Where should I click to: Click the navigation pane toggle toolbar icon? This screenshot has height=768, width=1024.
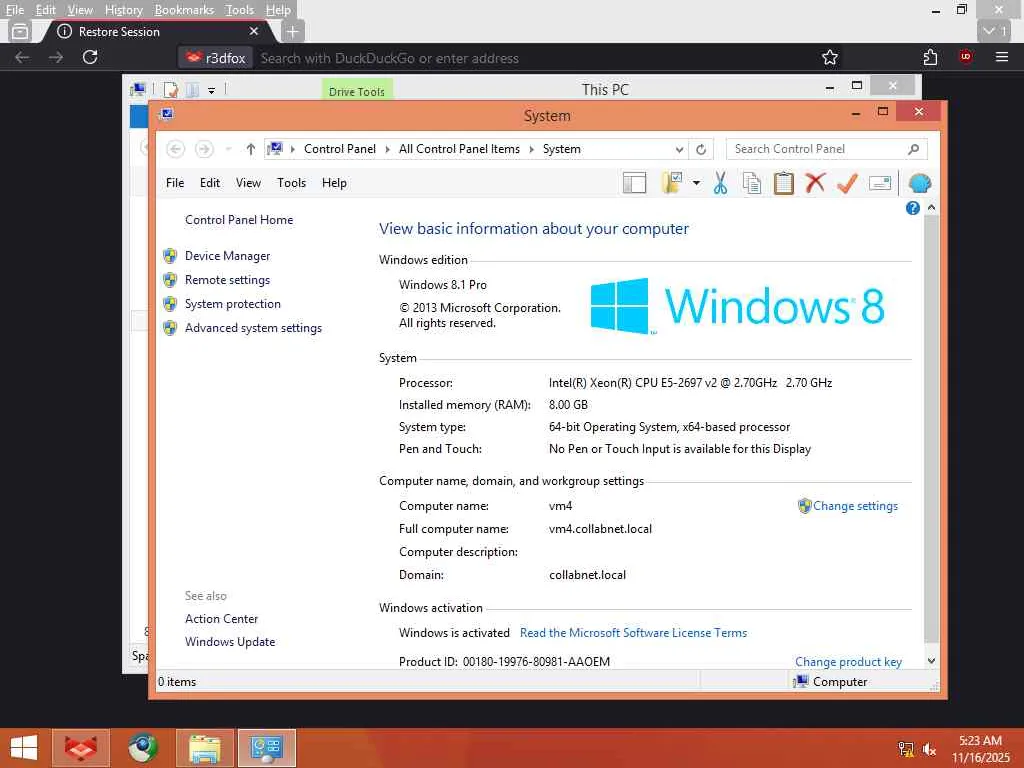(634, 183)
